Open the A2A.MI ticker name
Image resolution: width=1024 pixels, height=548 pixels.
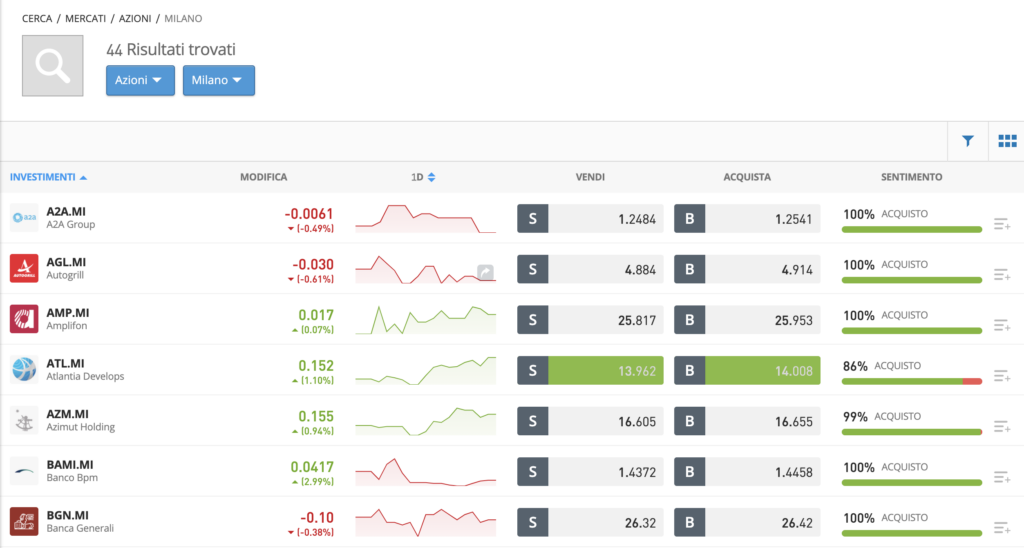click(66, 212)
